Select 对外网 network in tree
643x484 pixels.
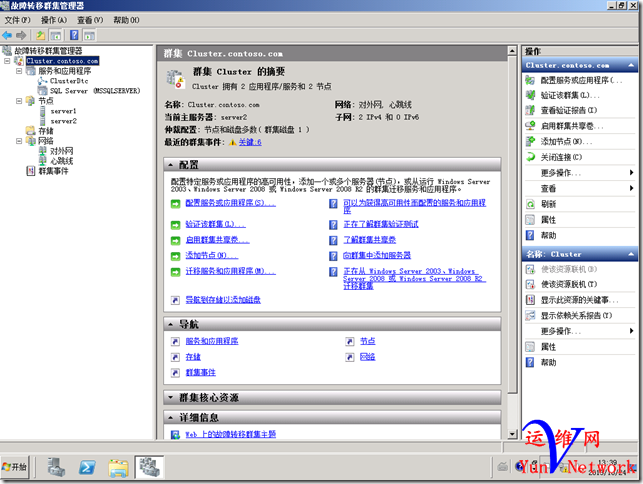[x=62, y=151]
